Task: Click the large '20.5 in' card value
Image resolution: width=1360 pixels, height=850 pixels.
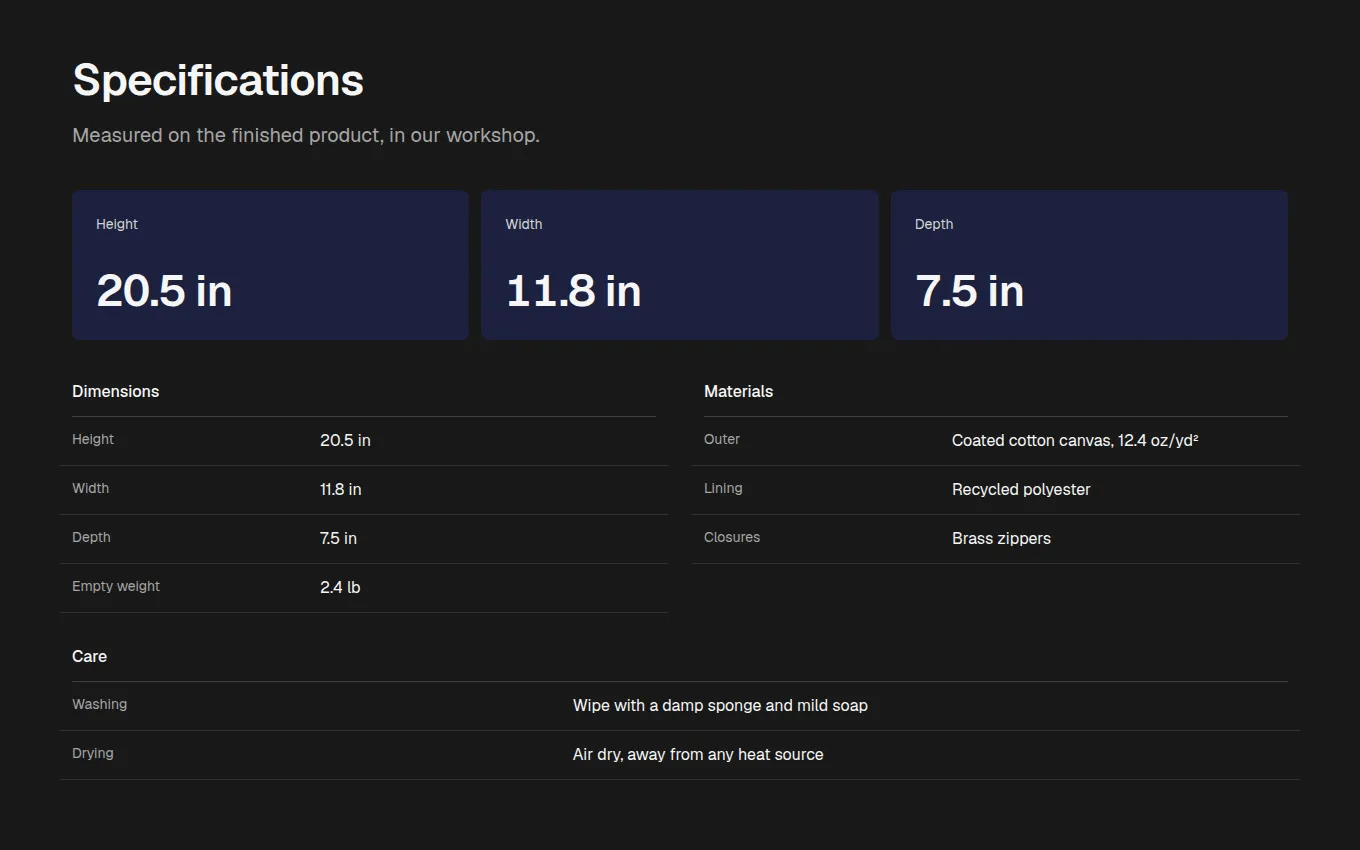Action: pos(164,291)
